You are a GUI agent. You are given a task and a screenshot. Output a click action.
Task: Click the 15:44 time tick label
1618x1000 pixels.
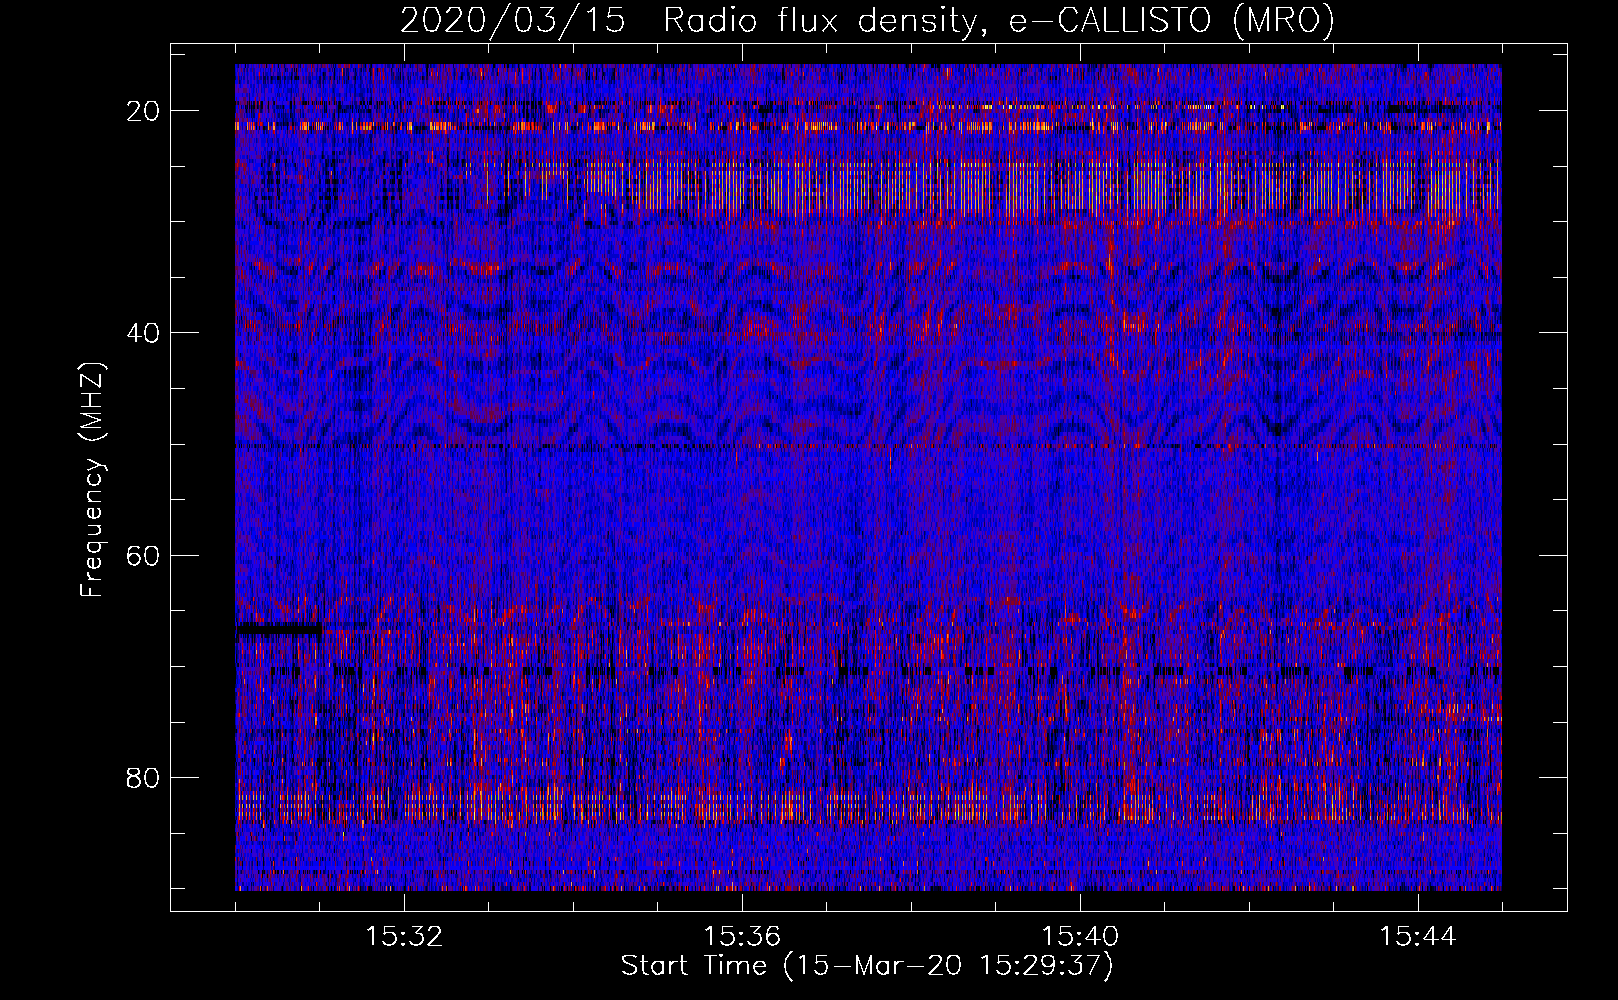1418,937
